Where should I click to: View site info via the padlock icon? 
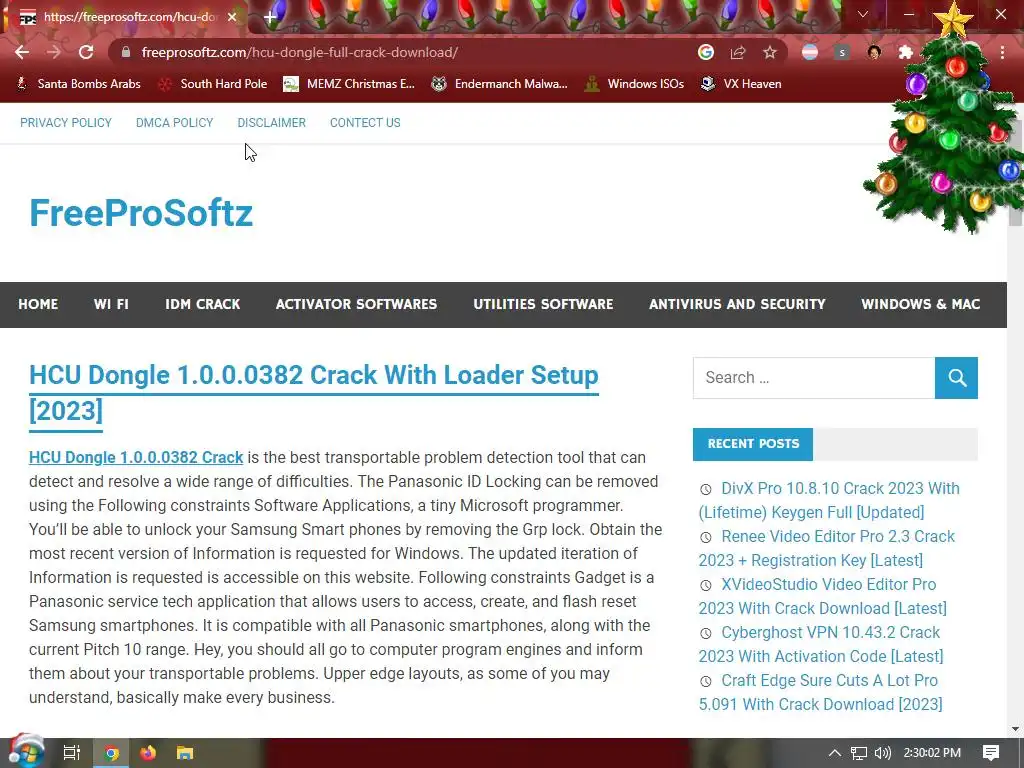coord(126,52)
